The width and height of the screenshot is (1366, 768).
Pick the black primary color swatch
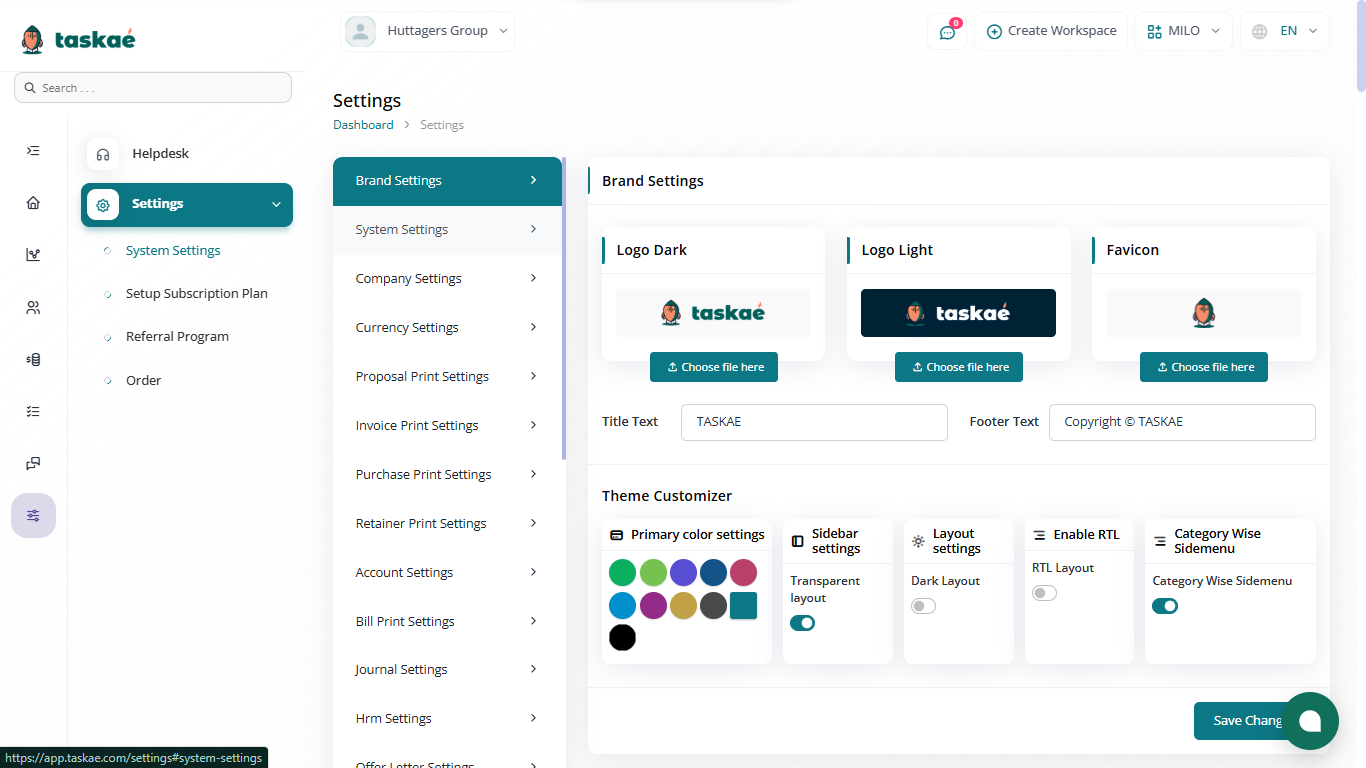[x=623, y=637]
